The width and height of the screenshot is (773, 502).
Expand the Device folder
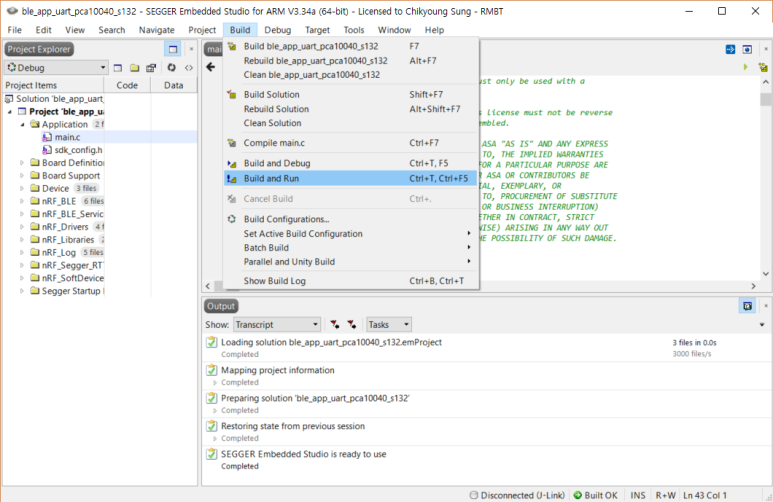(22, 188)
